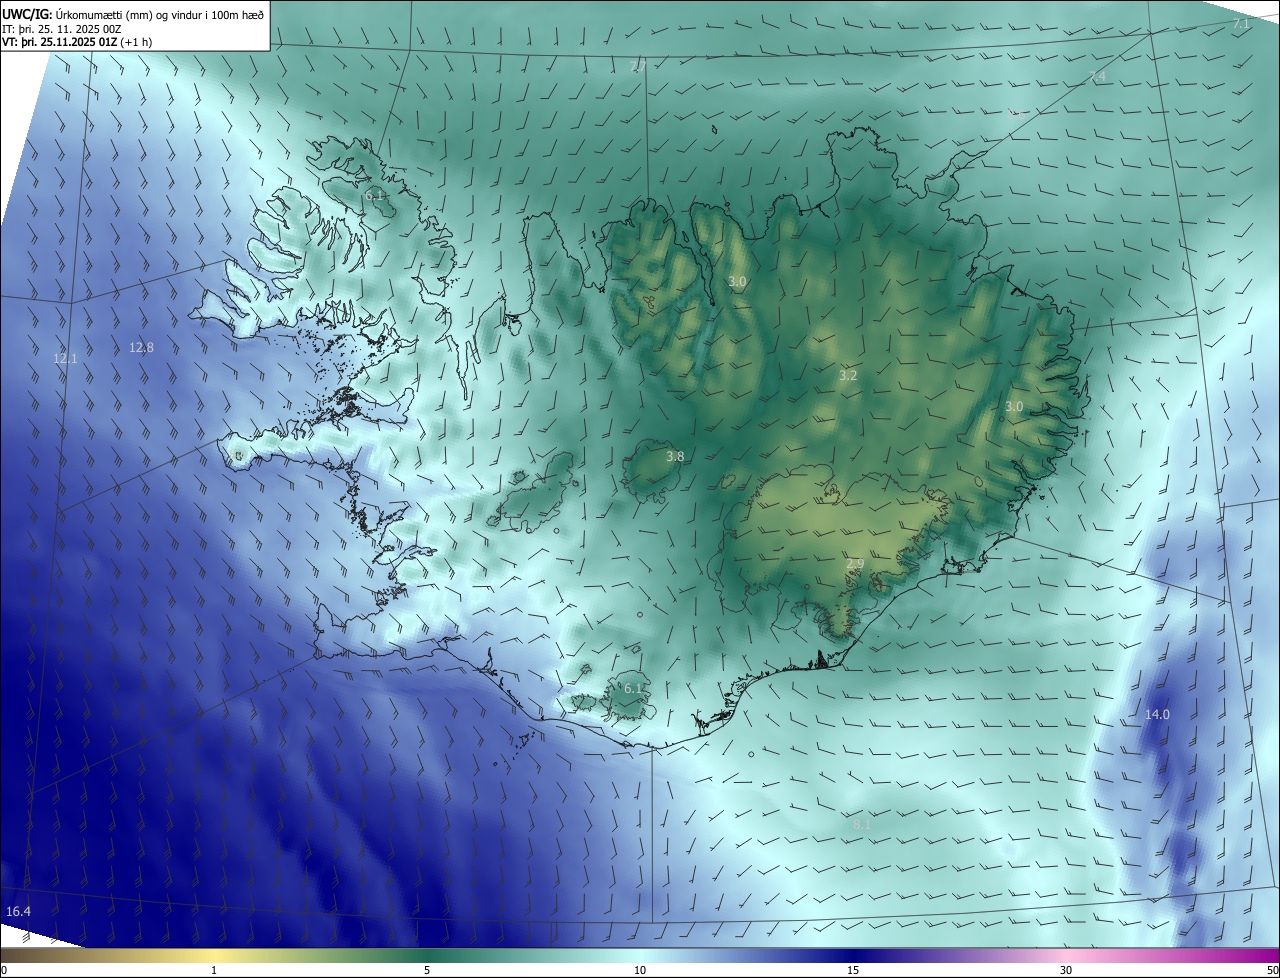Click the '7.4' value label
The height and width of the screenshot is (978, 1280).
1097,77
